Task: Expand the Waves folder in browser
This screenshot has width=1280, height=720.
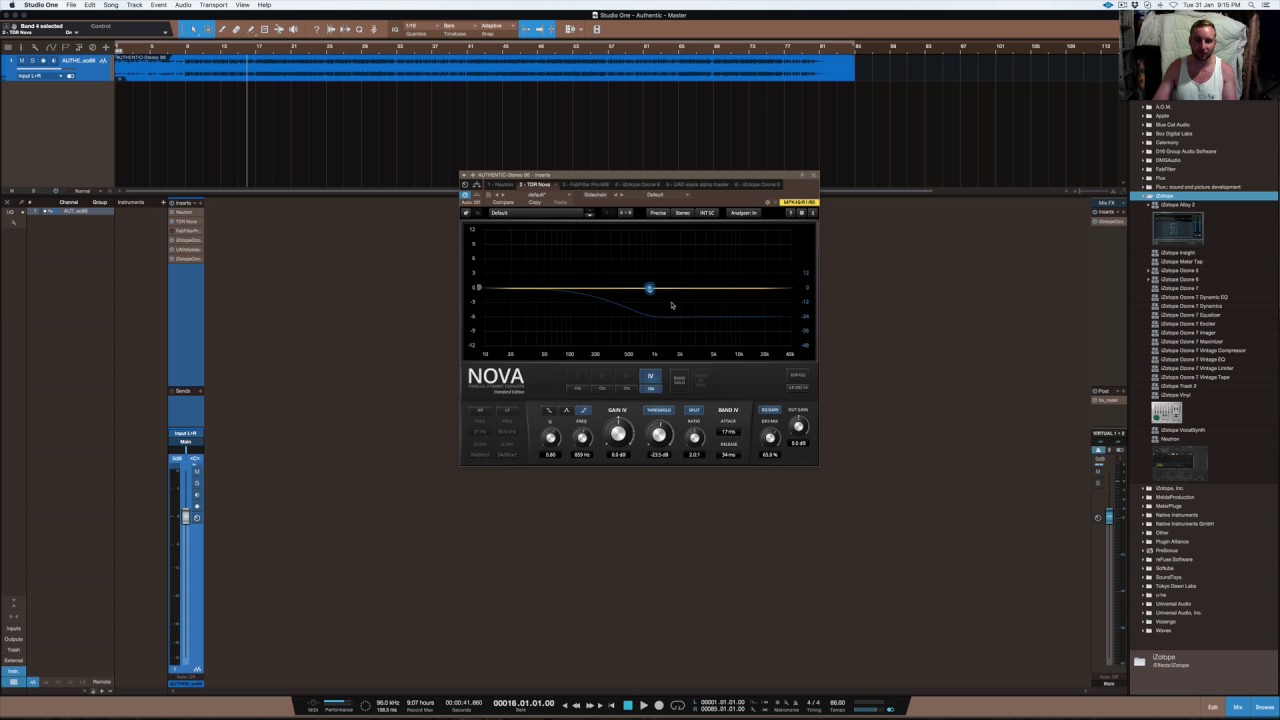Action: click(1145, 630)
